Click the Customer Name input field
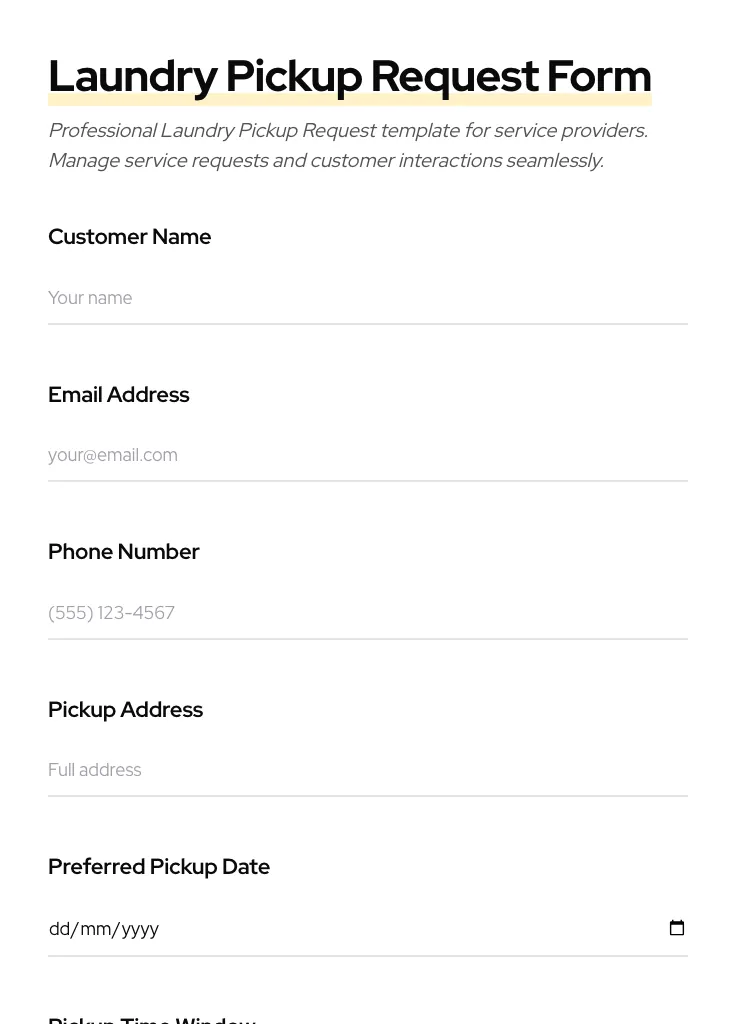Viewport: 736px width, 1024px height. tap(368, 298)
